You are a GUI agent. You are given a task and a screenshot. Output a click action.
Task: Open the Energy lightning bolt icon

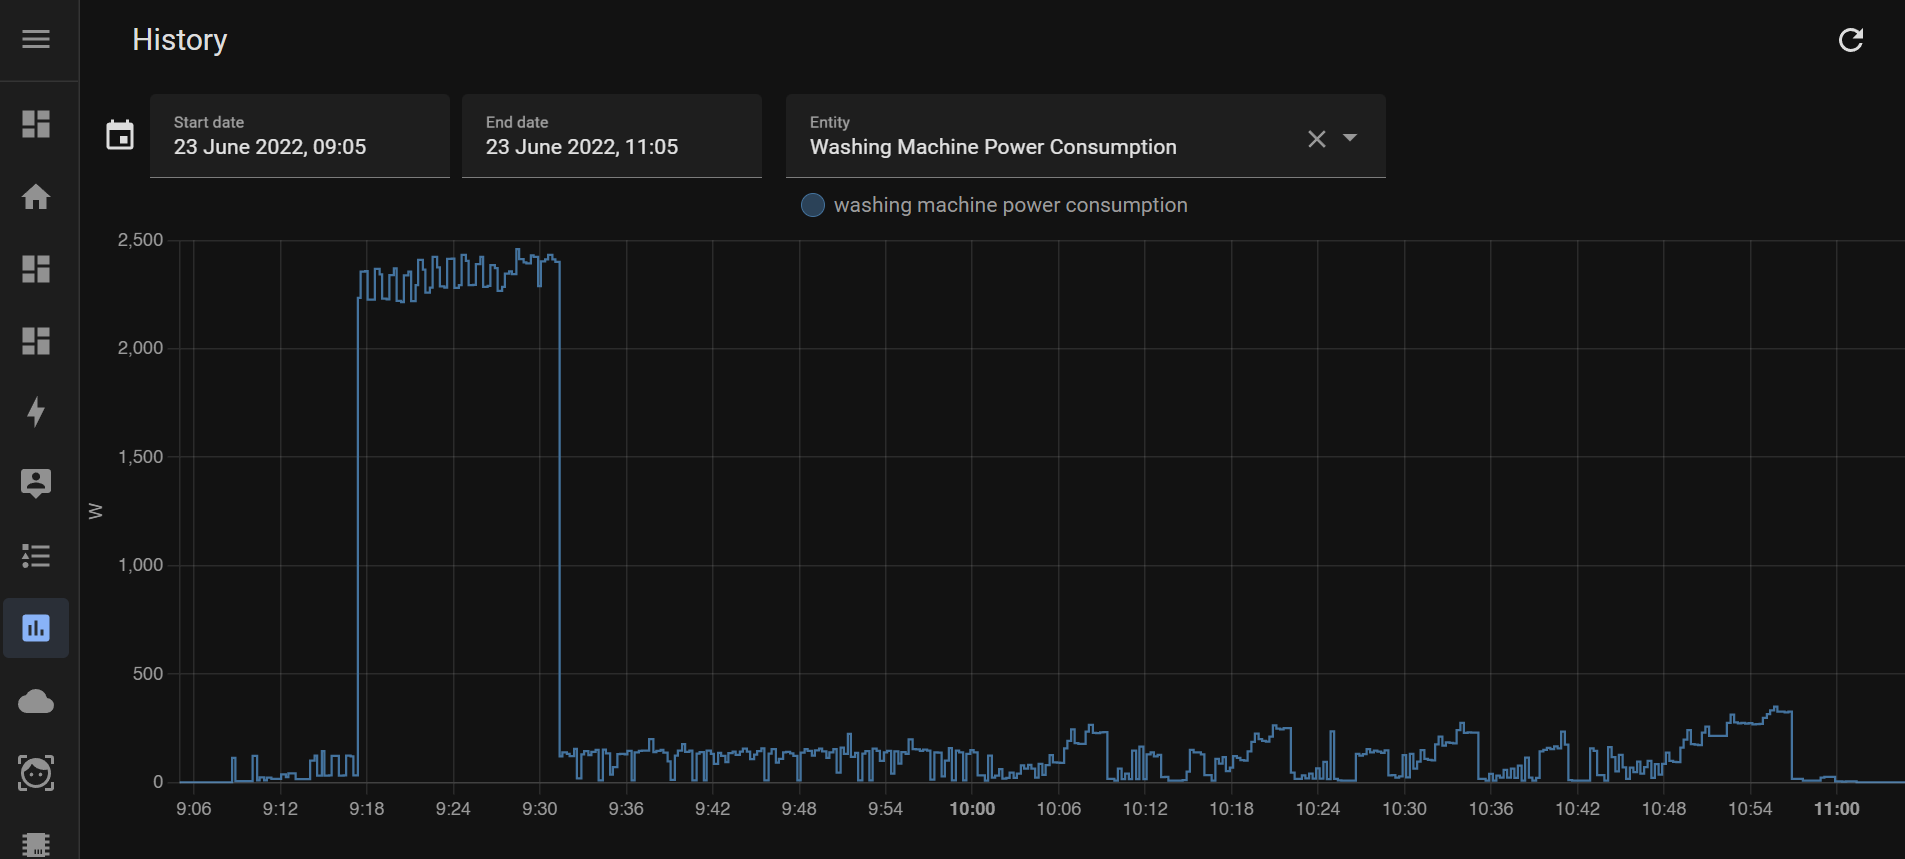pos(36,412)
